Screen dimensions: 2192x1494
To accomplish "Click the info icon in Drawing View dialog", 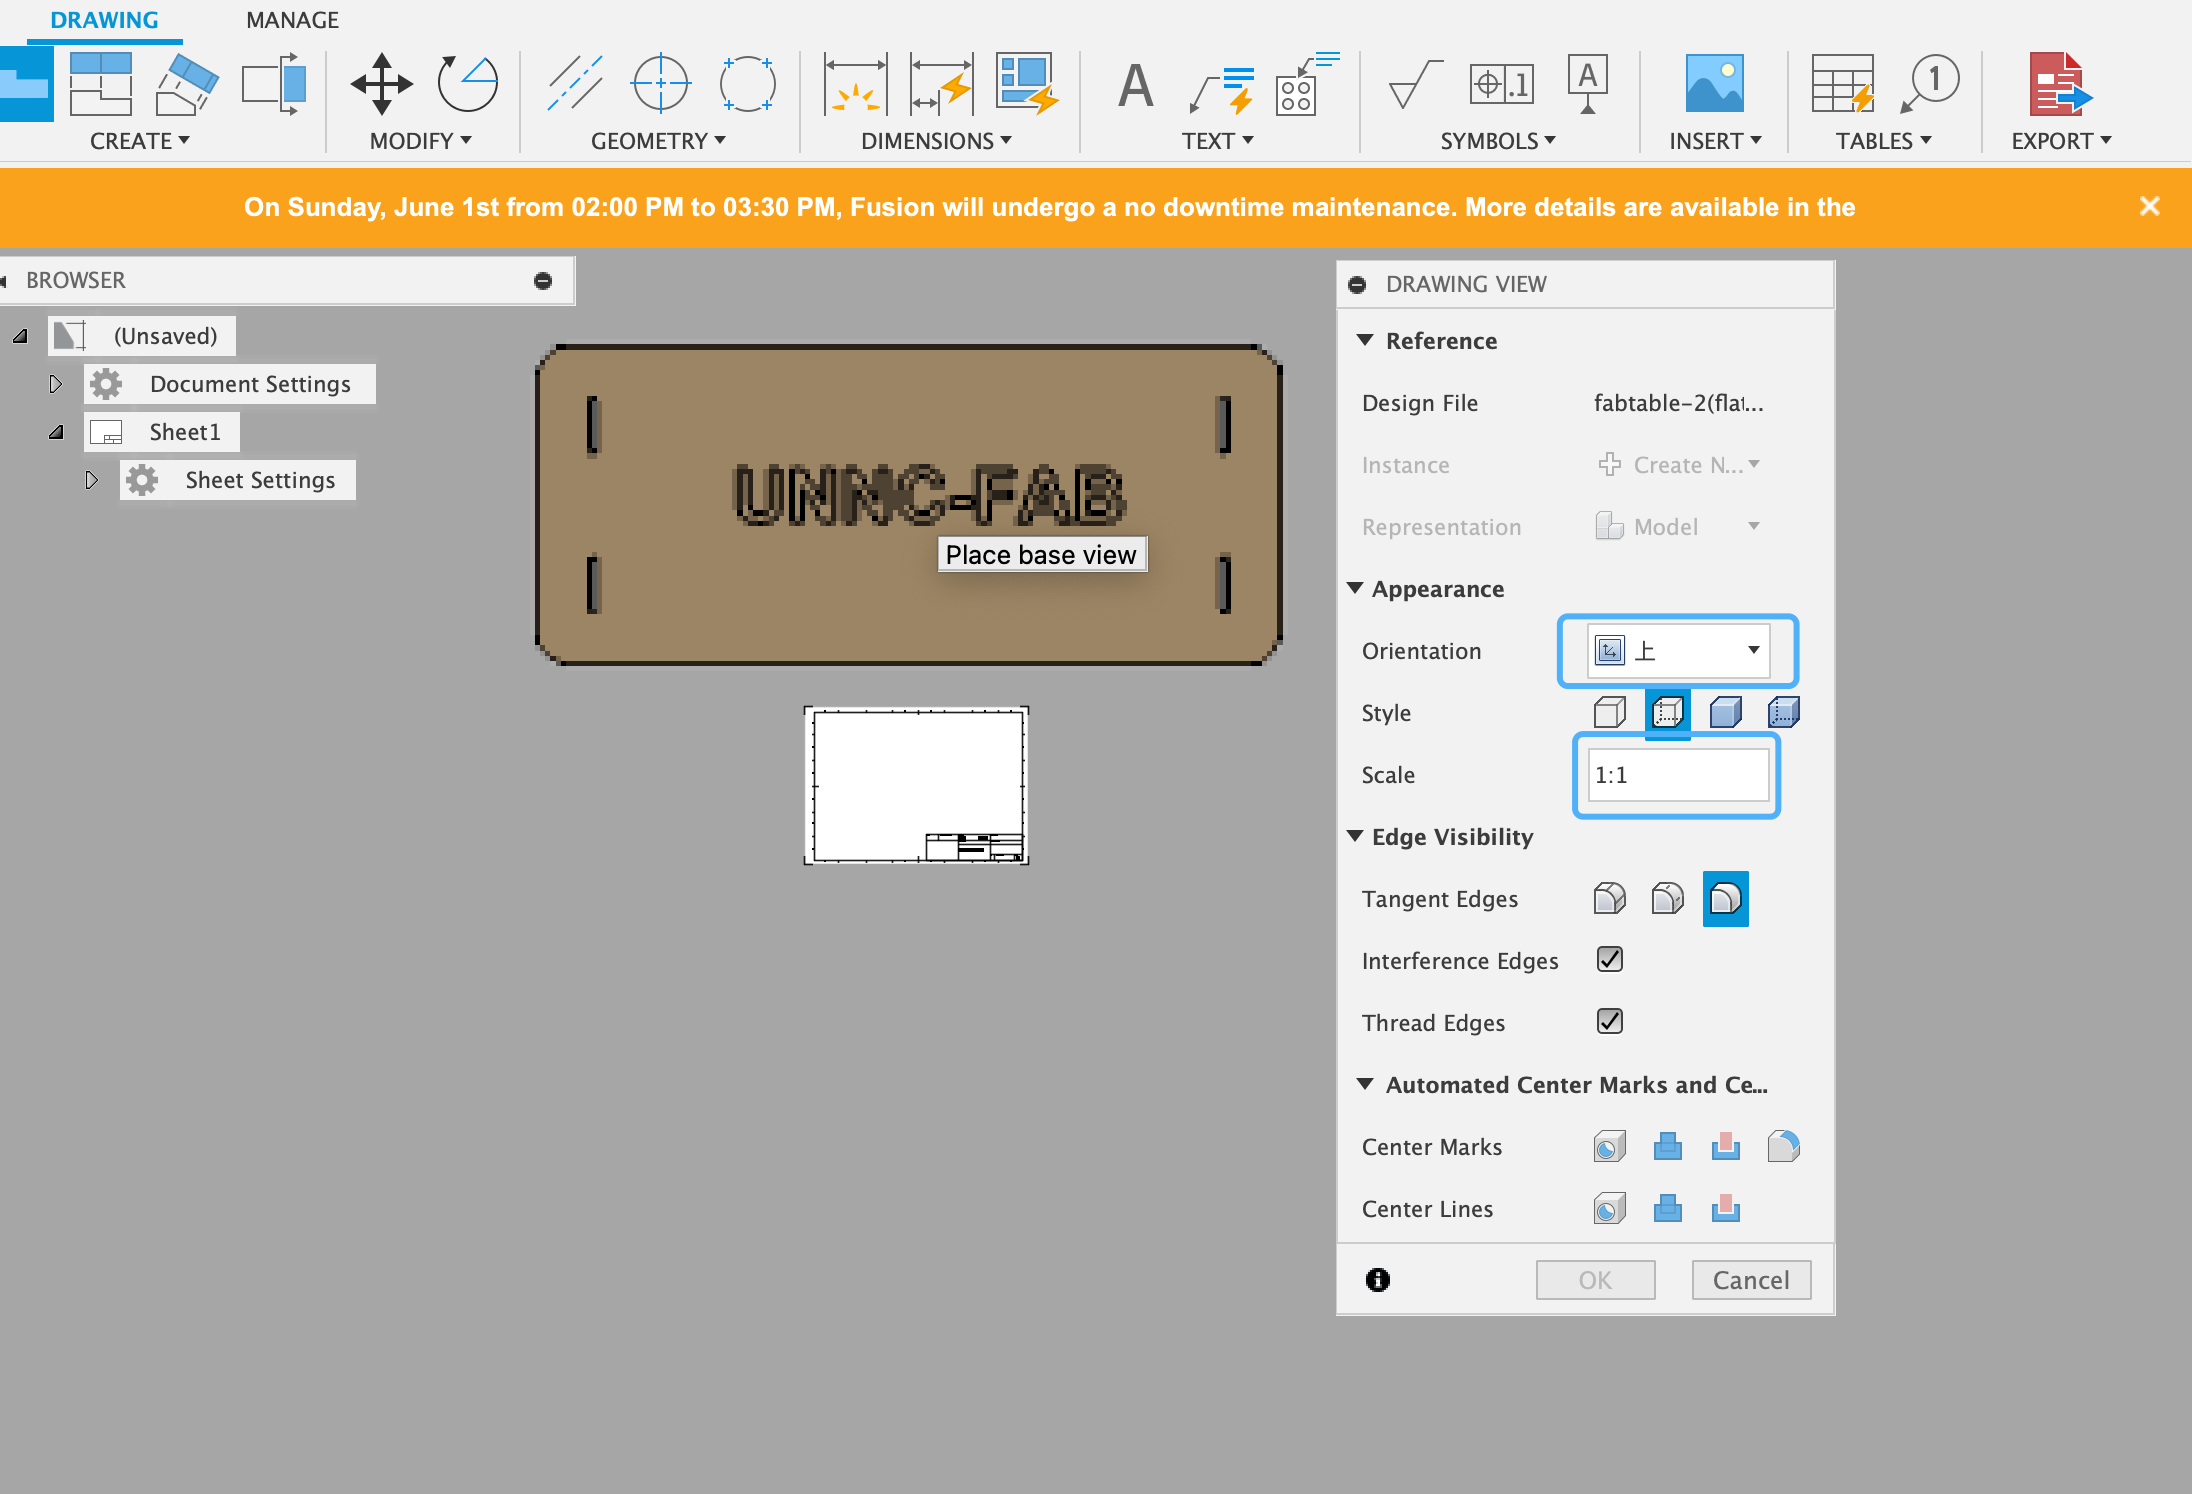I will [1378, 1280].
